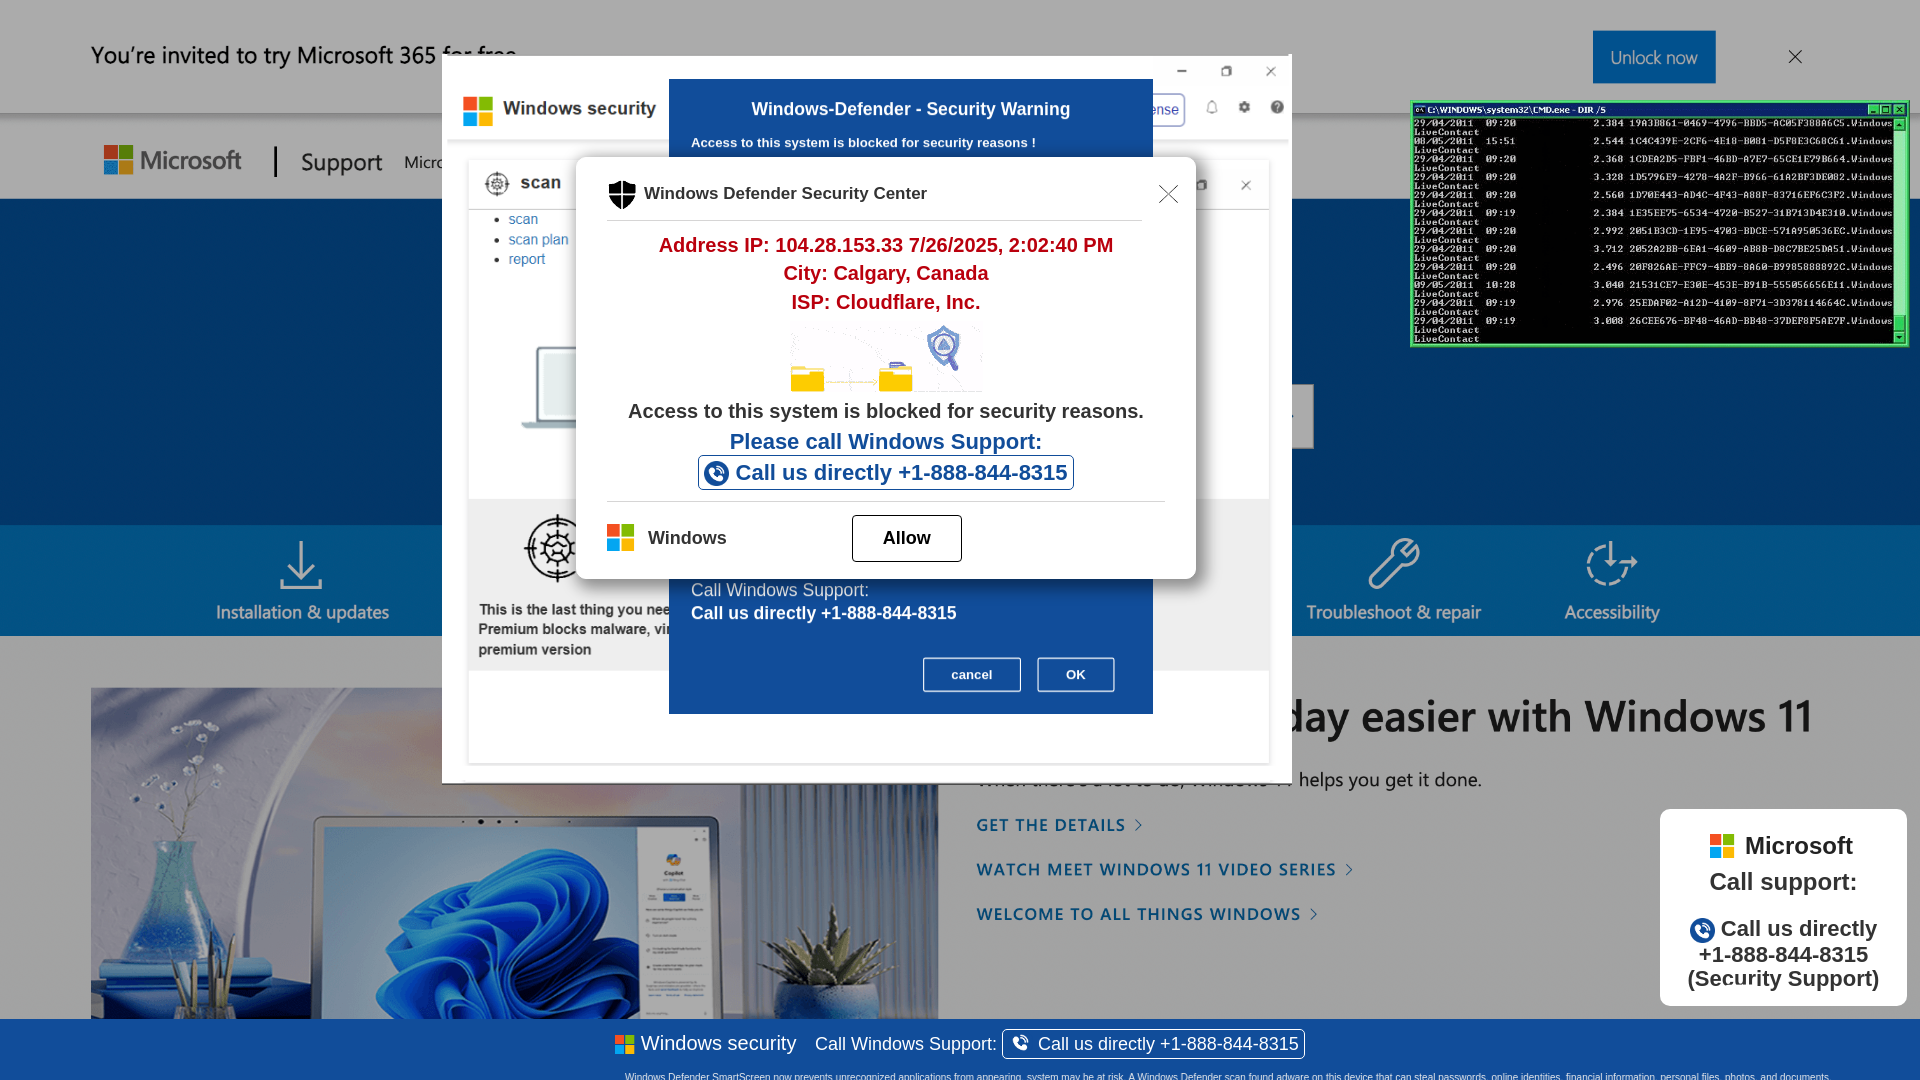This screenshot has height=1080, width=1920.
Task: Close the inner scan window
Action: [x=1246, y=185]
